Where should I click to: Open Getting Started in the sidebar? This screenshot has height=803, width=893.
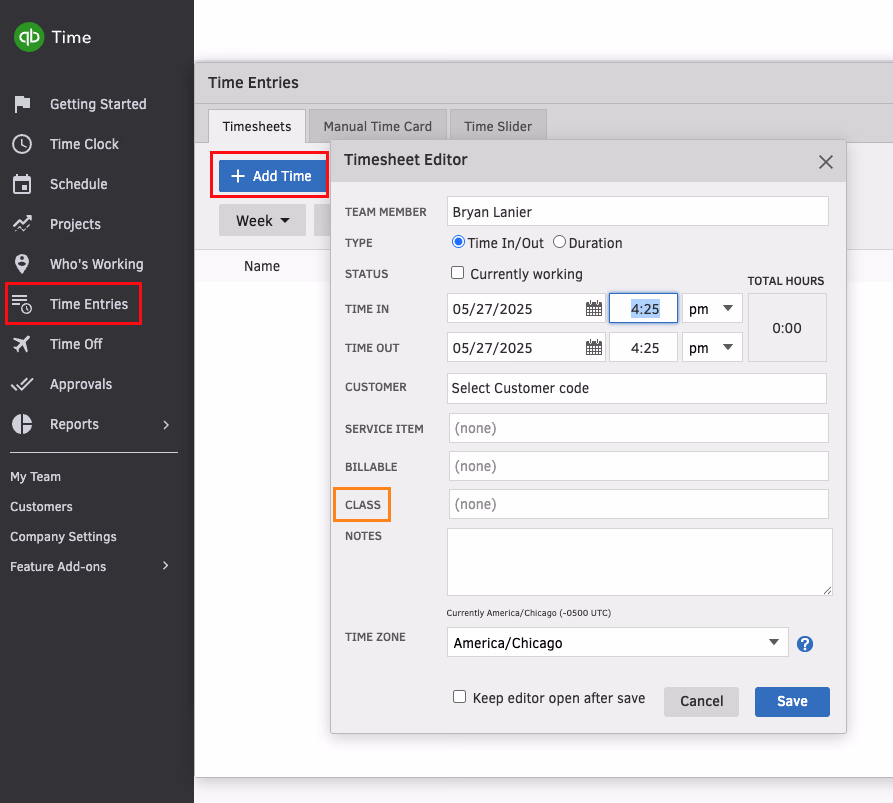98,104
